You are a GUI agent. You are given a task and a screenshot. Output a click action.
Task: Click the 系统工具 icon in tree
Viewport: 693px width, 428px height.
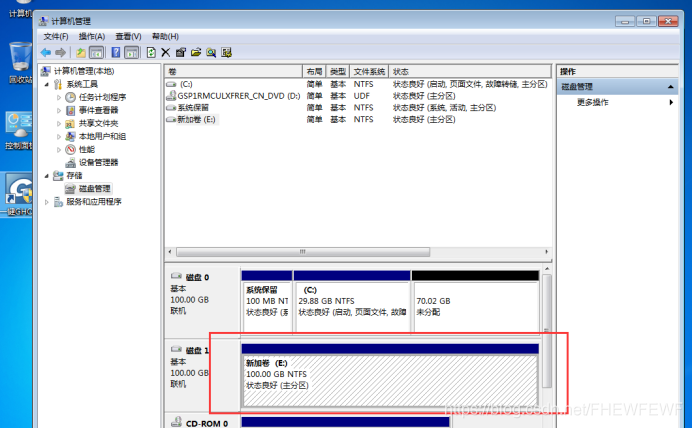(x=58, y=84)
